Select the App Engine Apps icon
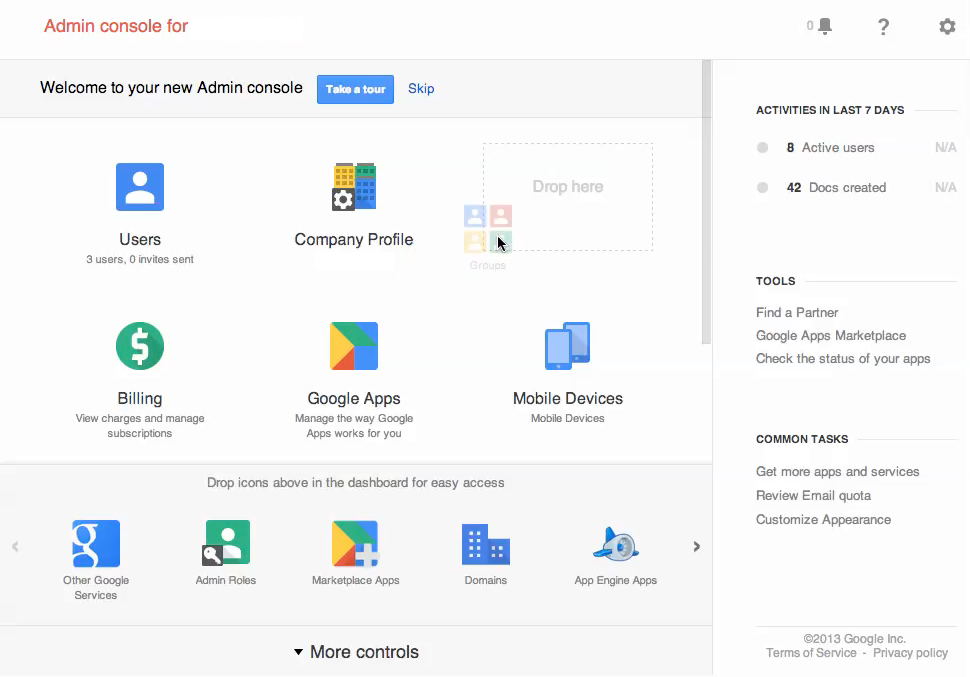 pyautogui.click(x=616, y=545)
